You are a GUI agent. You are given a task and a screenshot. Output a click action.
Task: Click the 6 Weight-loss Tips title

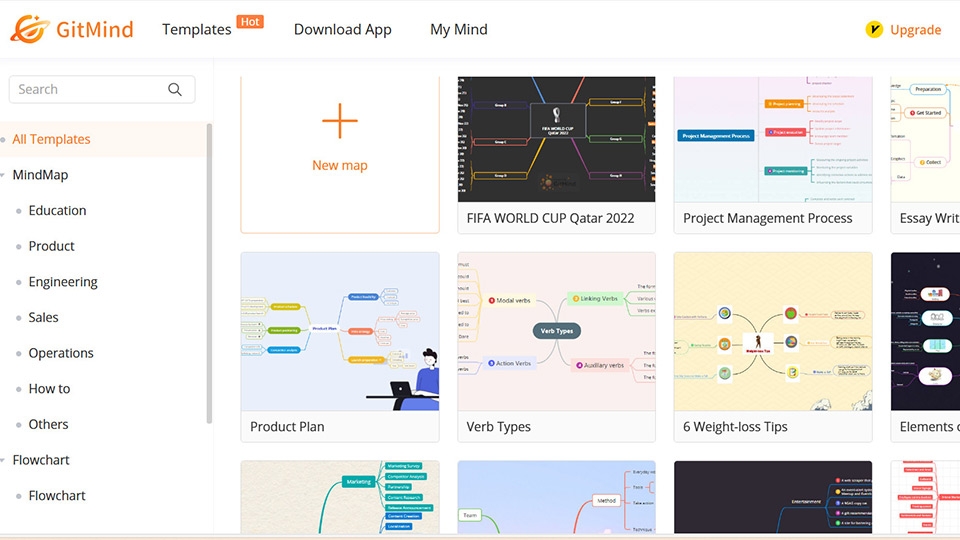[735, 427]
